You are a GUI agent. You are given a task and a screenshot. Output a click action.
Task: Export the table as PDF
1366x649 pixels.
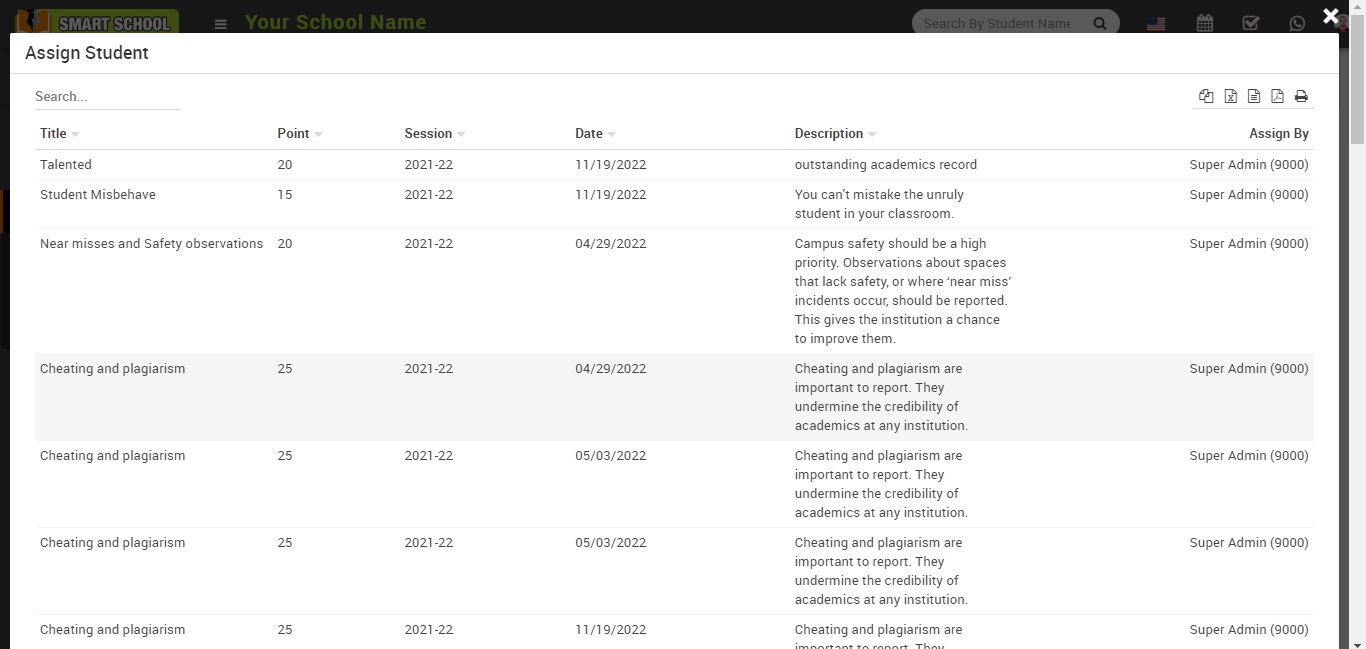[x=1277, y=96]
